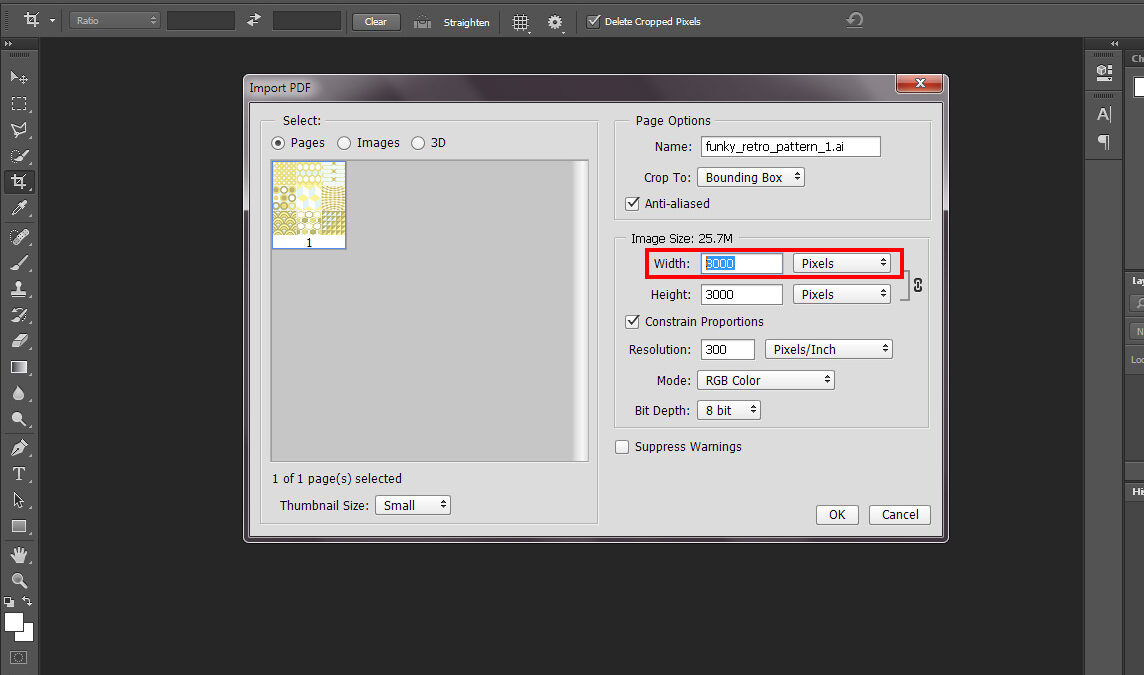Uncheck Constrain Proportions
The width and height of the screenshot is (1144, 675).
(x=632, y=321)
